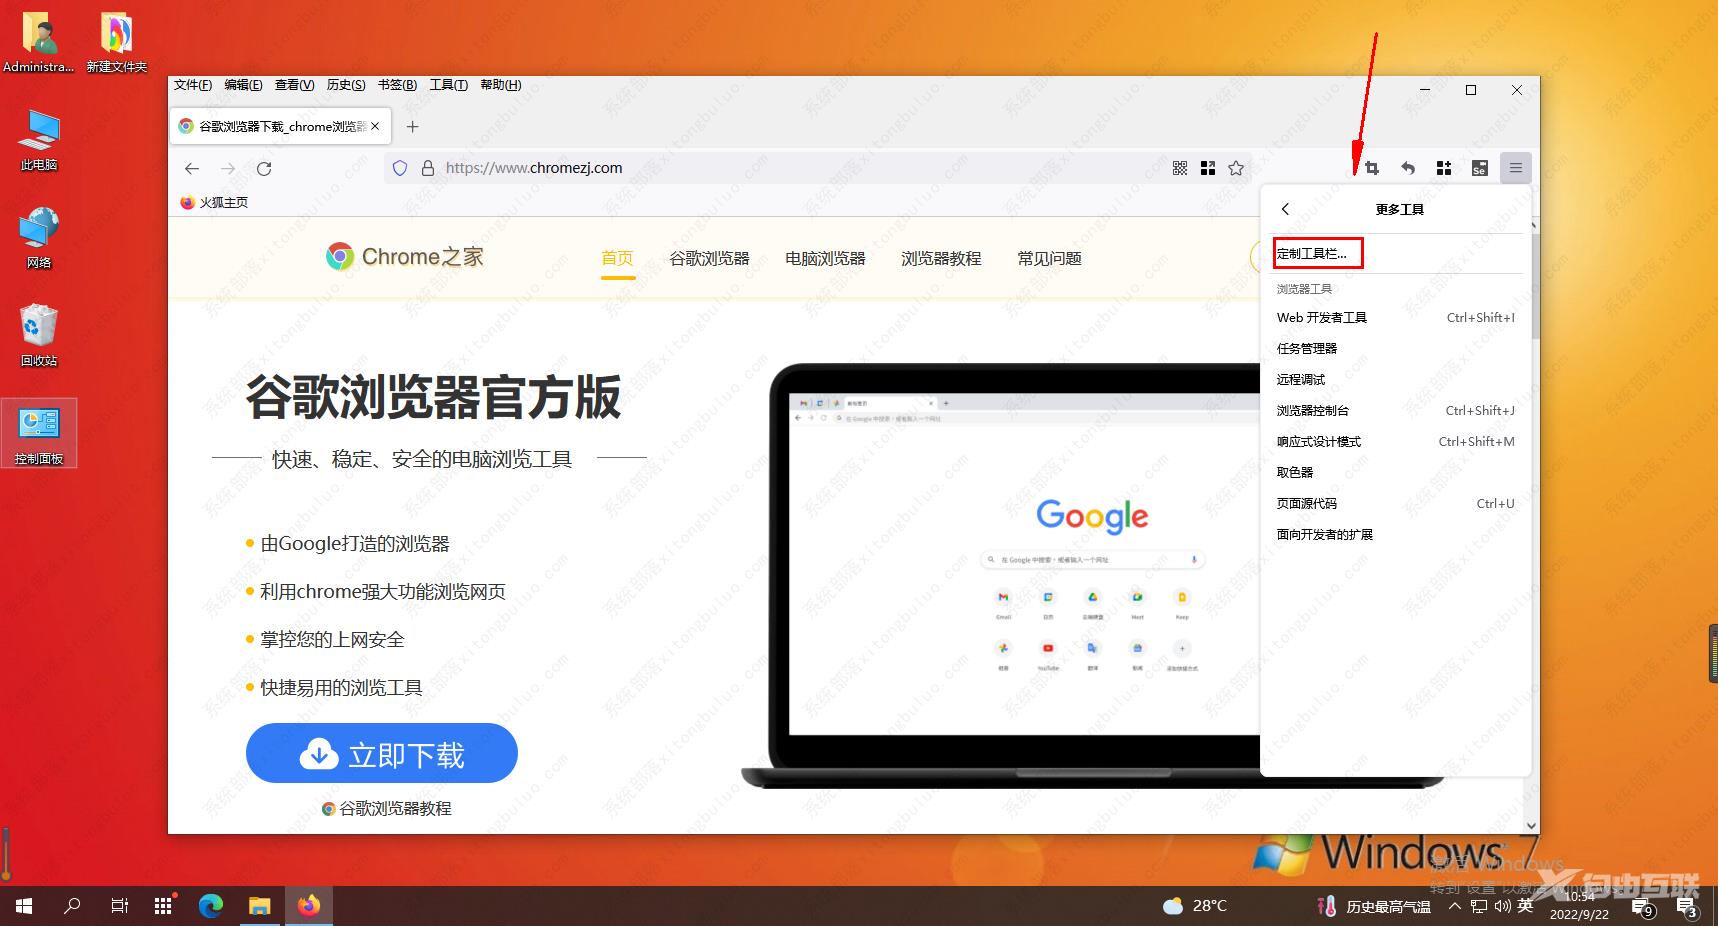Screen dimensions: 1718x926
Task: Click the Firefox taskbar icon
Action: coord(308,906)
